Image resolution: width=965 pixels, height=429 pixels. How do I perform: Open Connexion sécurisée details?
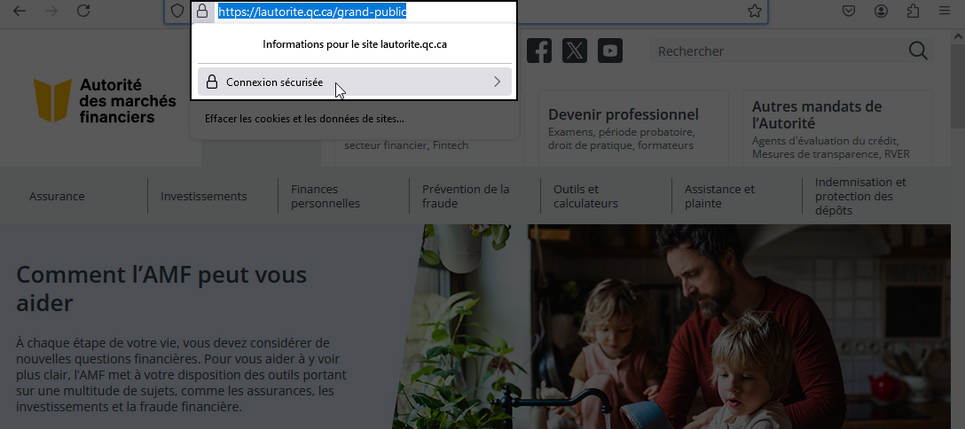coord(354,82)
